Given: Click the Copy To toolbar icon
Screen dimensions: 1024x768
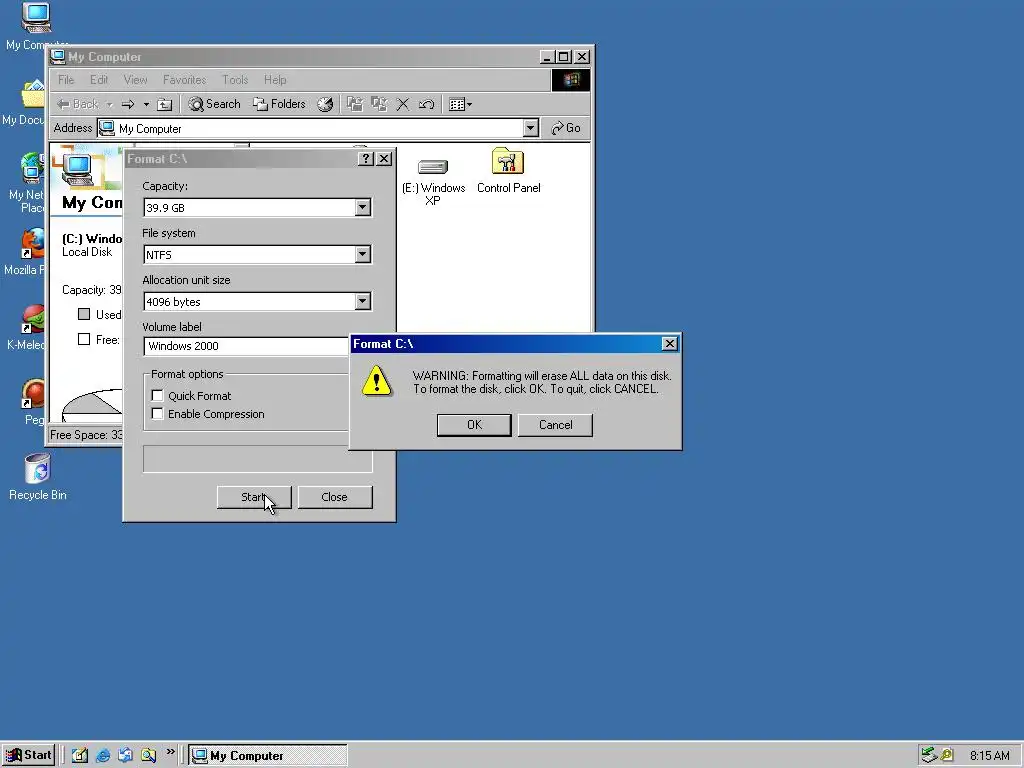Looking at the screenshot, I should click(379, 104).
